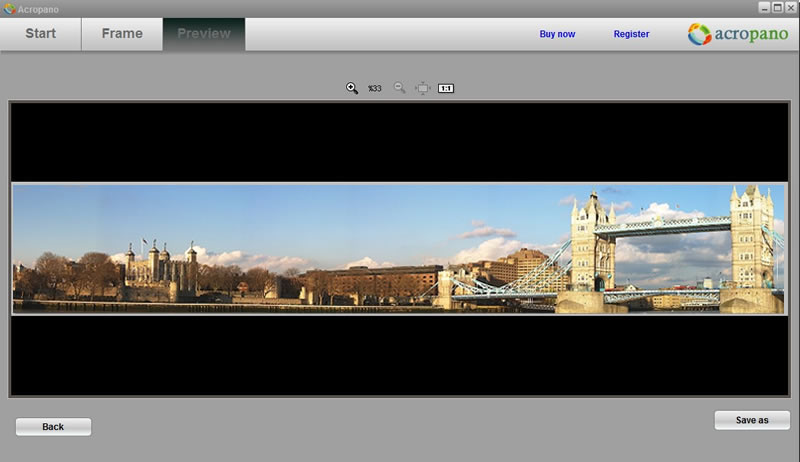Select the Preview tab
The height and width of the screenshot is (462, 800).
click(204, 34)
